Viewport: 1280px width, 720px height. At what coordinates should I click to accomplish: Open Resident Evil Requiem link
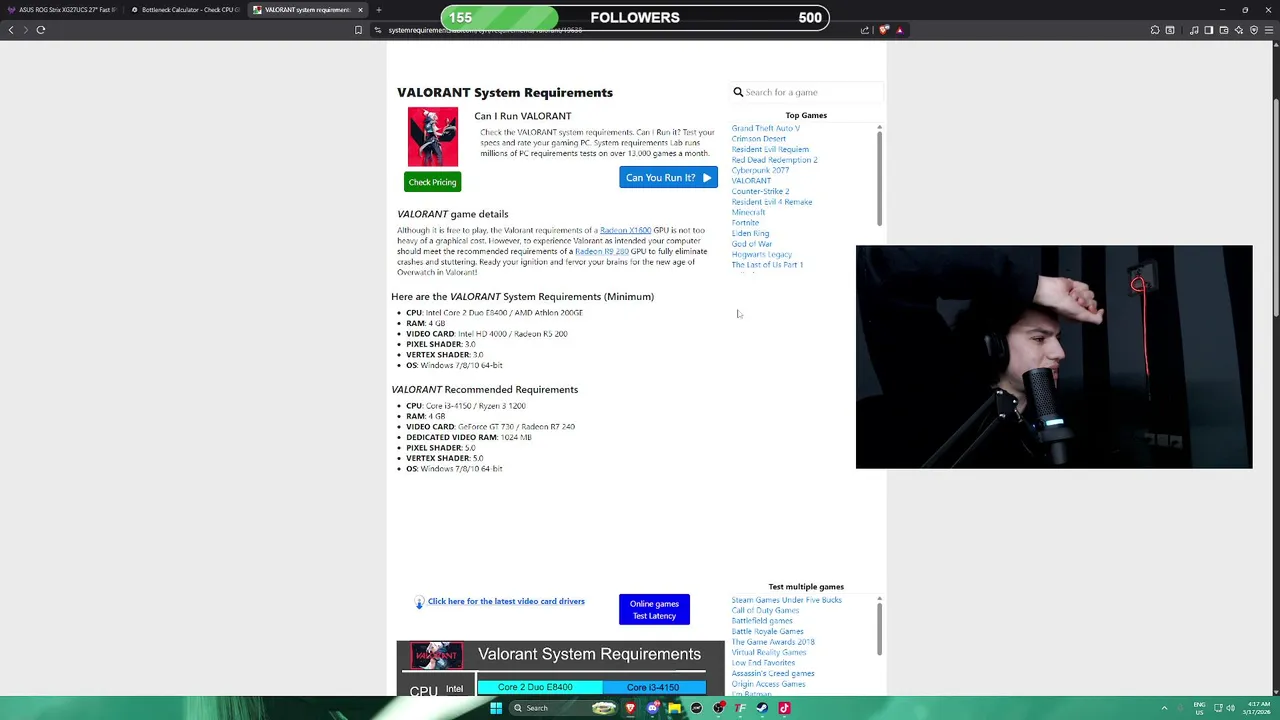(770, 150)
